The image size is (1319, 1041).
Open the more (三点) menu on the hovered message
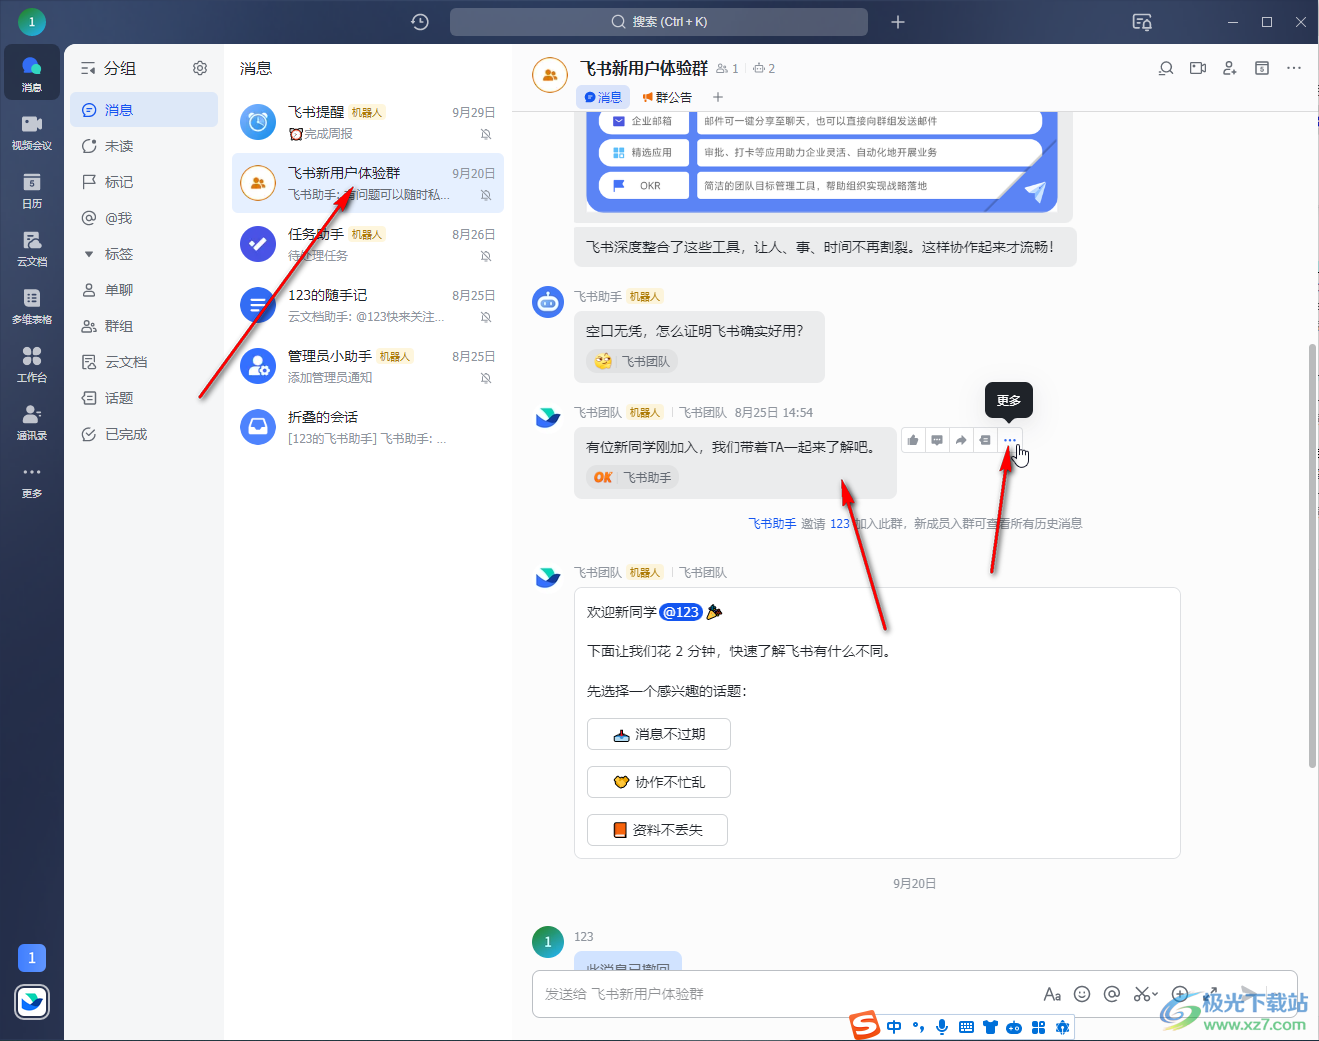click(1010, 440)
